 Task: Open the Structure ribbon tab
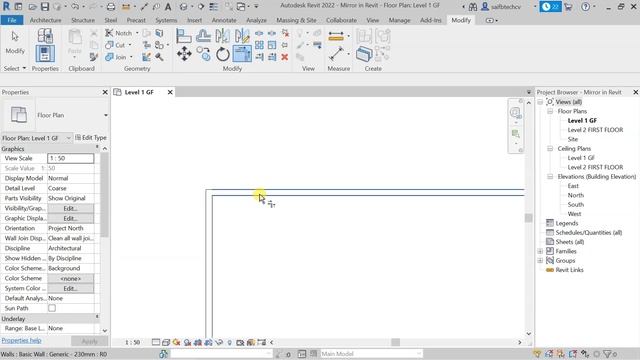[x=83, y=20]
